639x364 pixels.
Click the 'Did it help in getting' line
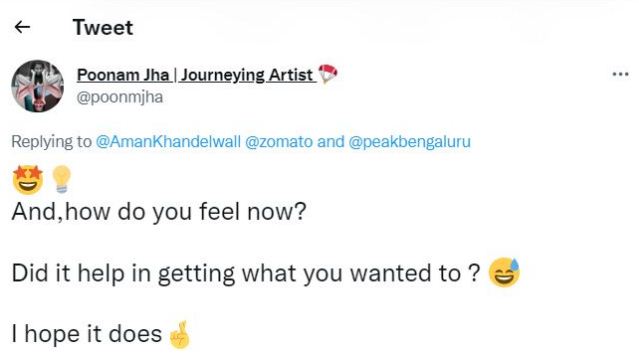(246, 273)
